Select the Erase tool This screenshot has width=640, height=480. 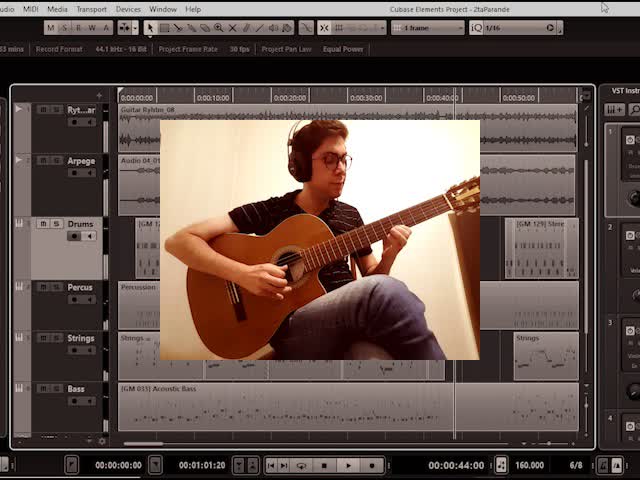tap(205, 28)
